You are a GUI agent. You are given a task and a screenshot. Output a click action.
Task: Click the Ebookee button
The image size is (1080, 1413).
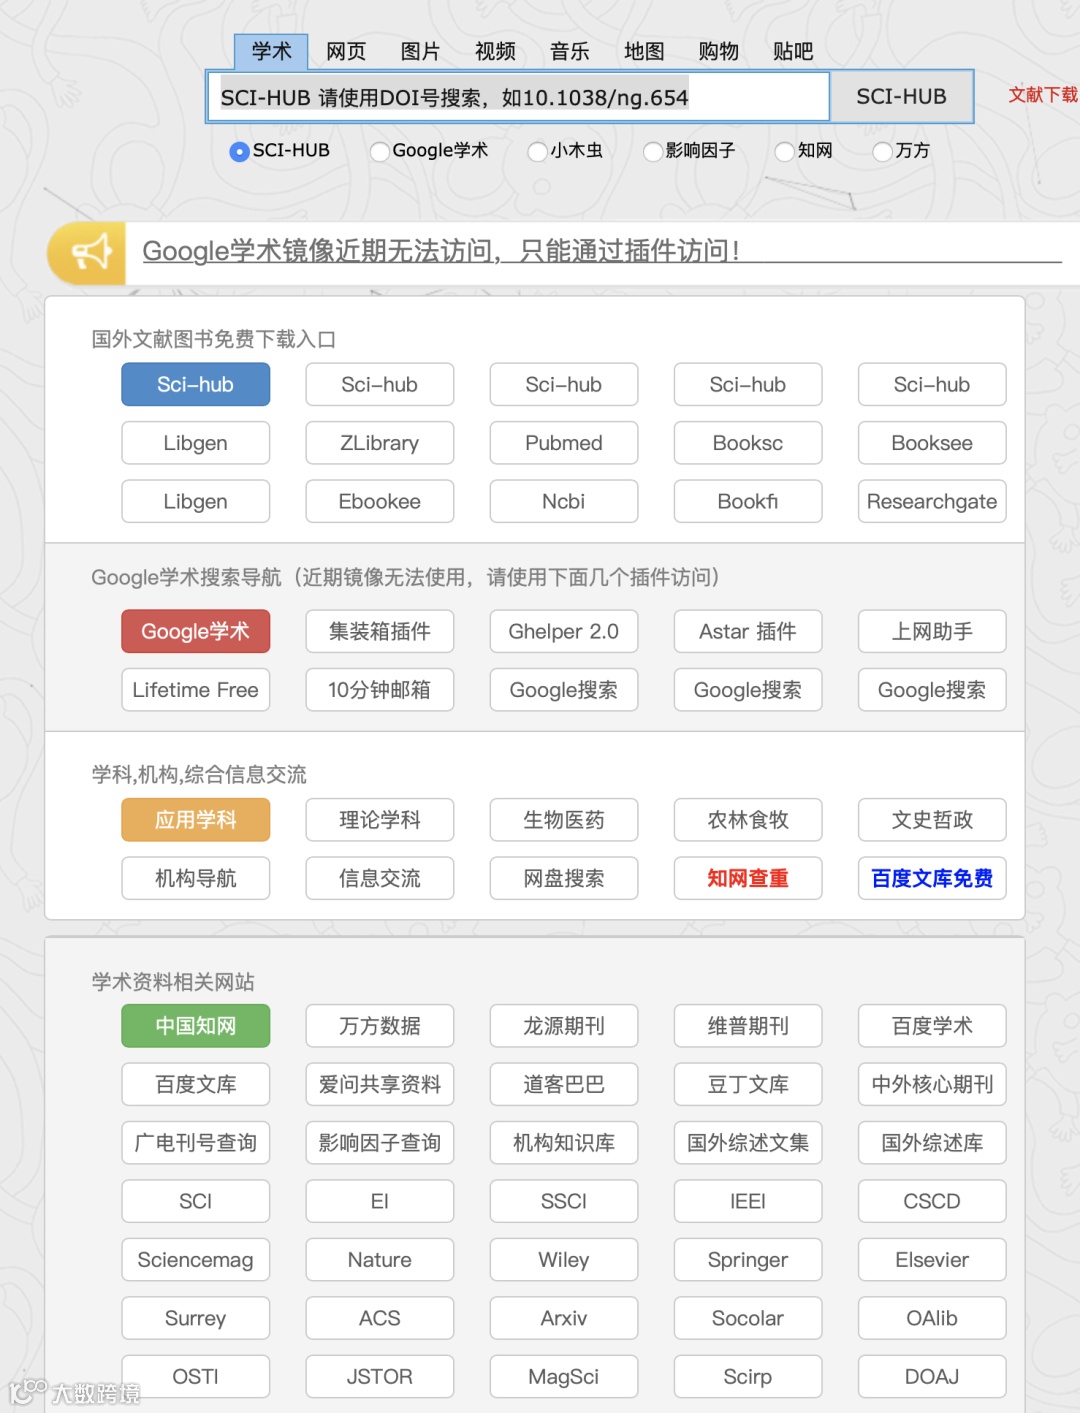(x=380, y=501)
